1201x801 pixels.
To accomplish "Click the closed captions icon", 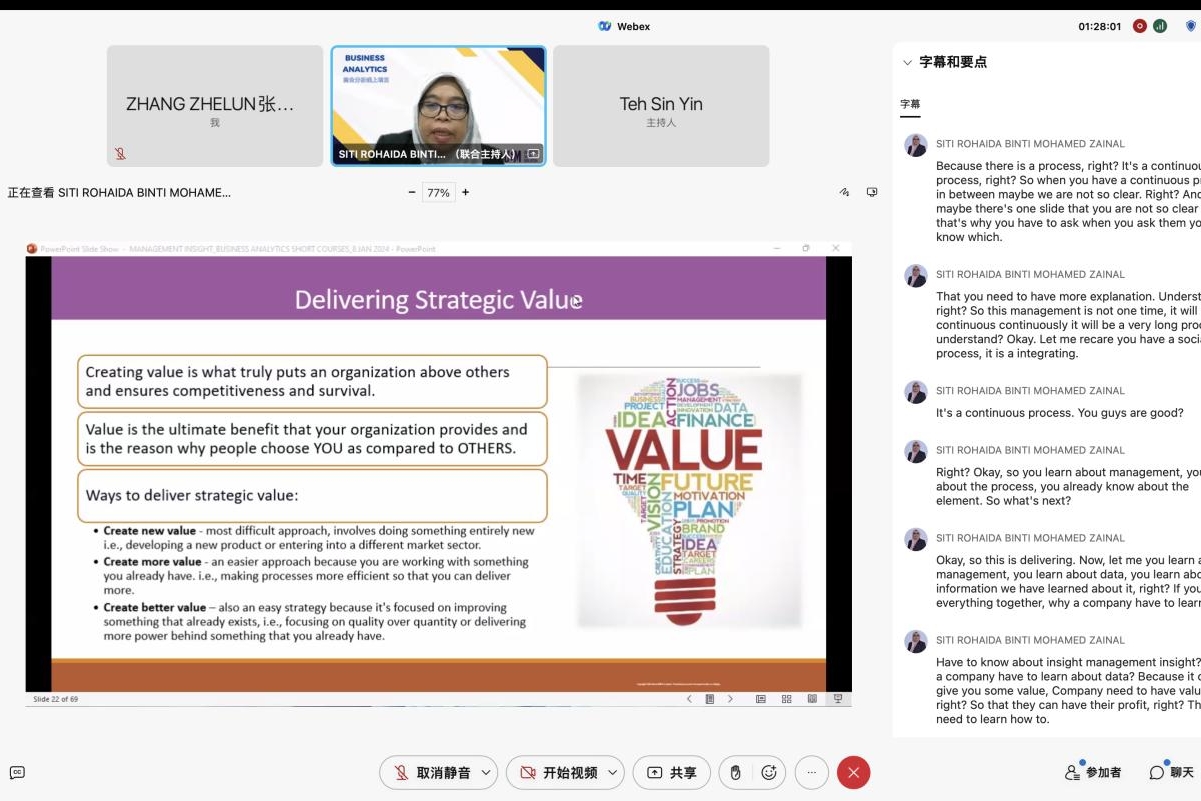I will click(17, 772).
